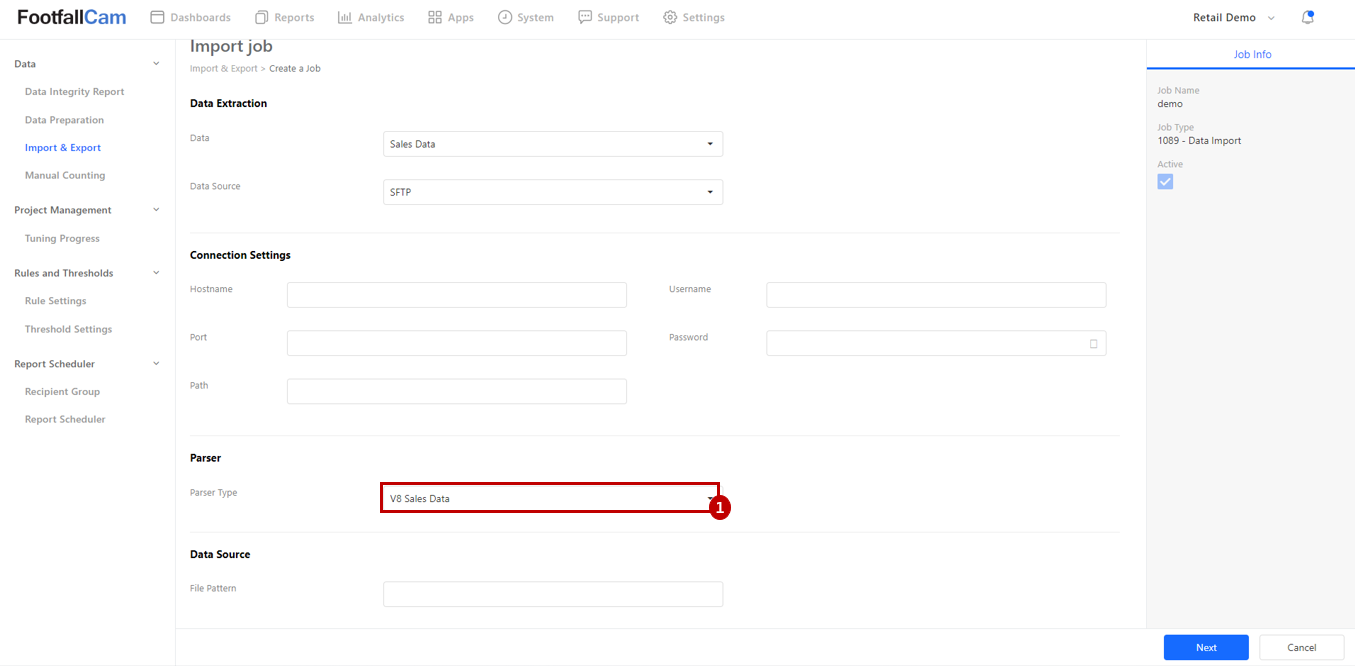
Task: Open the Data dropdown showing Sales Data
Action: point(552,144)
